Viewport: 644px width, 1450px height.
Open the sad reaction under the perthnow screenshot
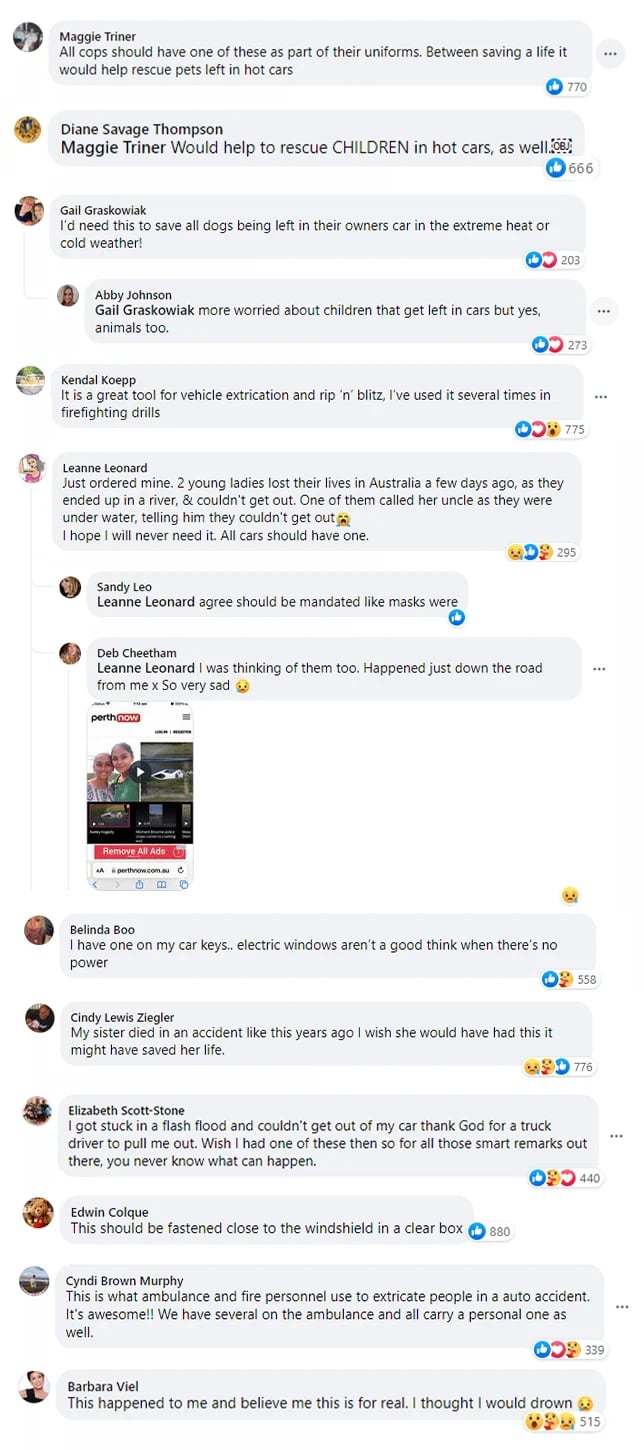click(x=570, y=895)
